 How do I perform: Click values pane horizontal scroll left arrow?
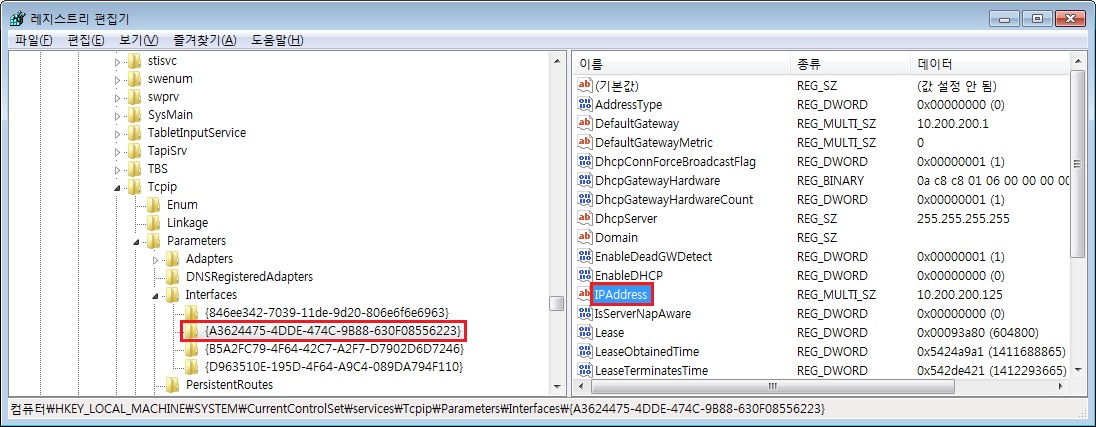coord(580,385)
